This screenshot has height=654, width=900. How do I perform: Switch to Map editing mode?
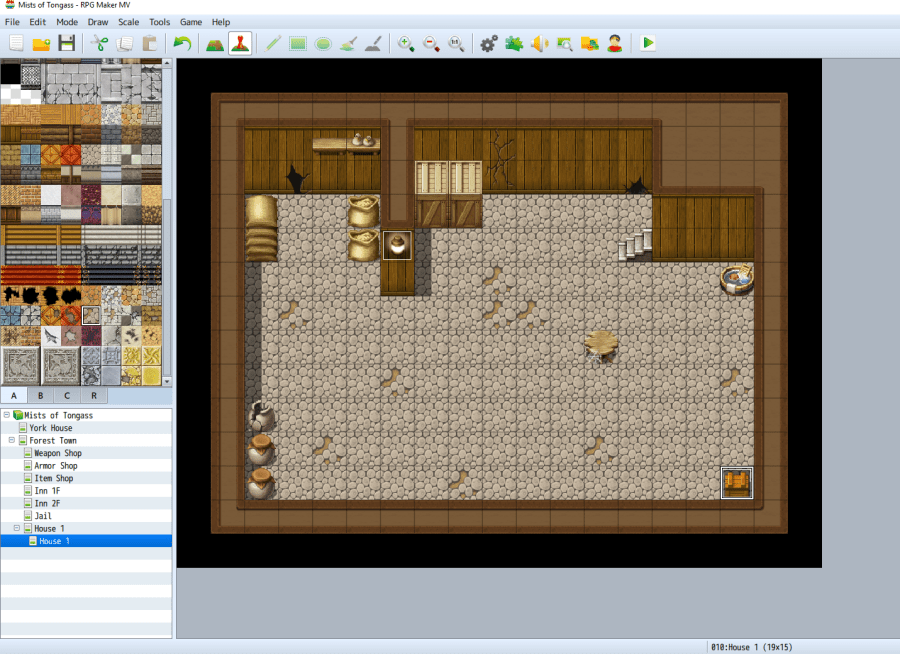coord(214,43)
